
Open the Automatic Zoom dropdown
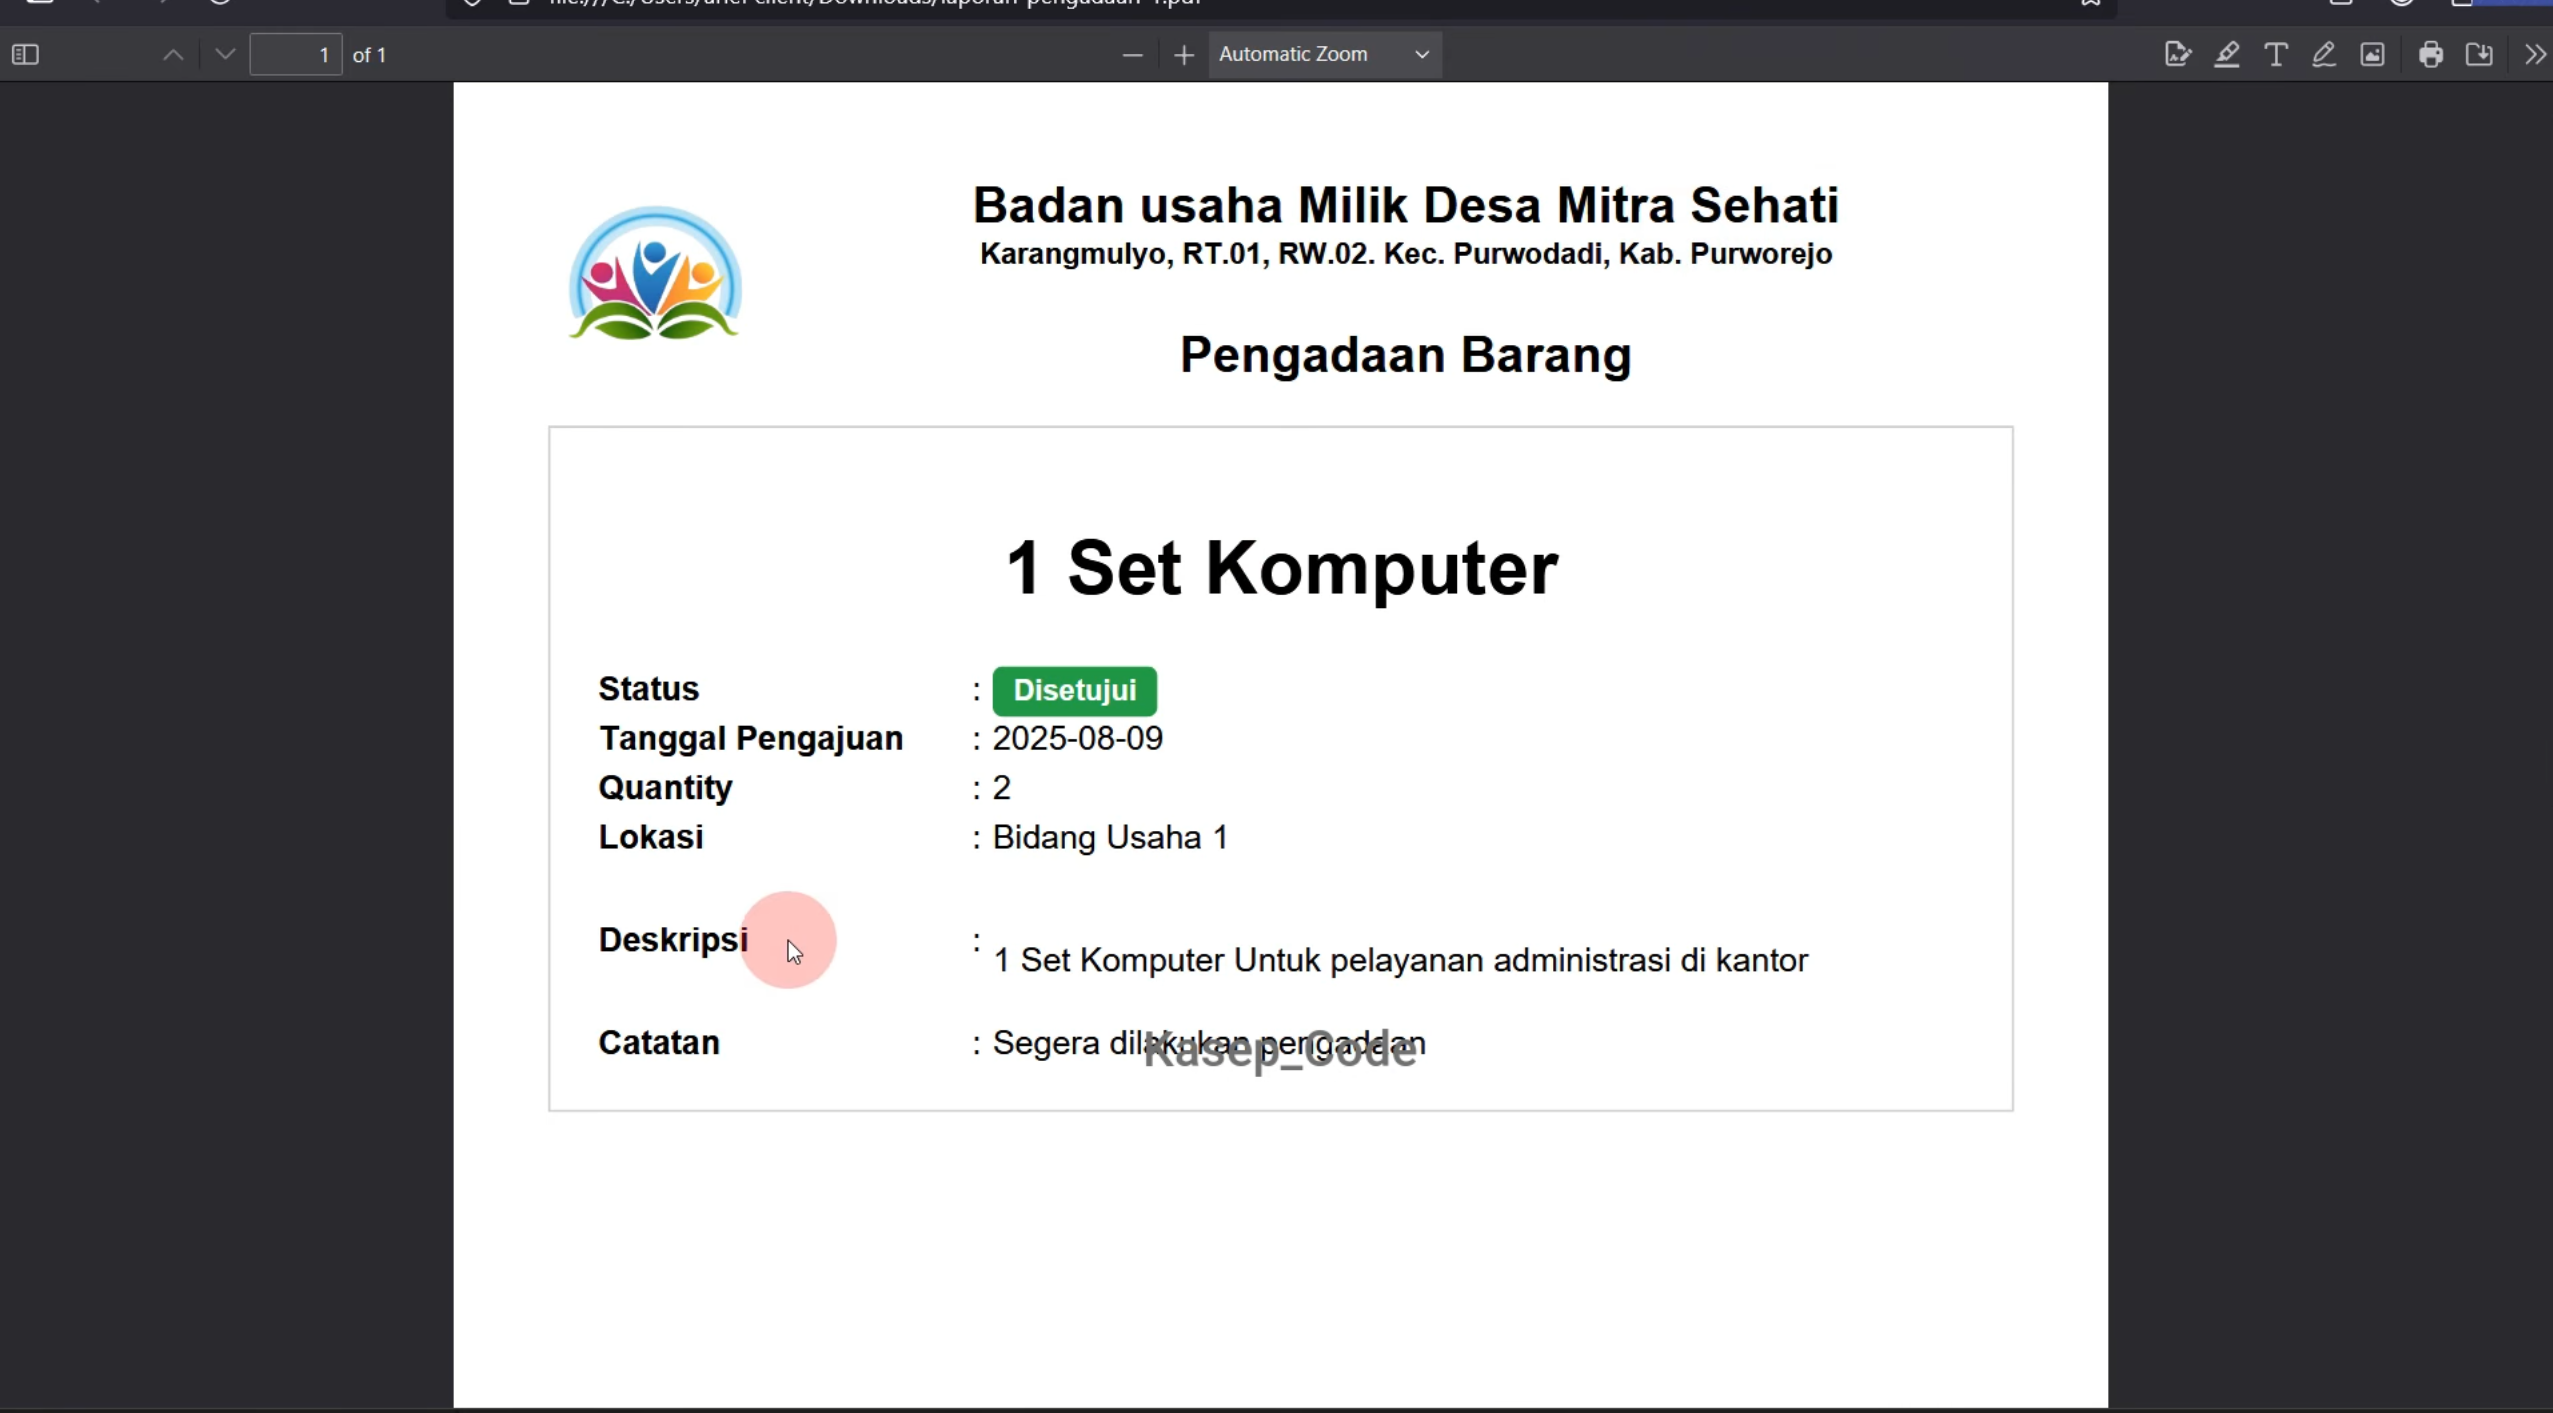(1325, 55)
